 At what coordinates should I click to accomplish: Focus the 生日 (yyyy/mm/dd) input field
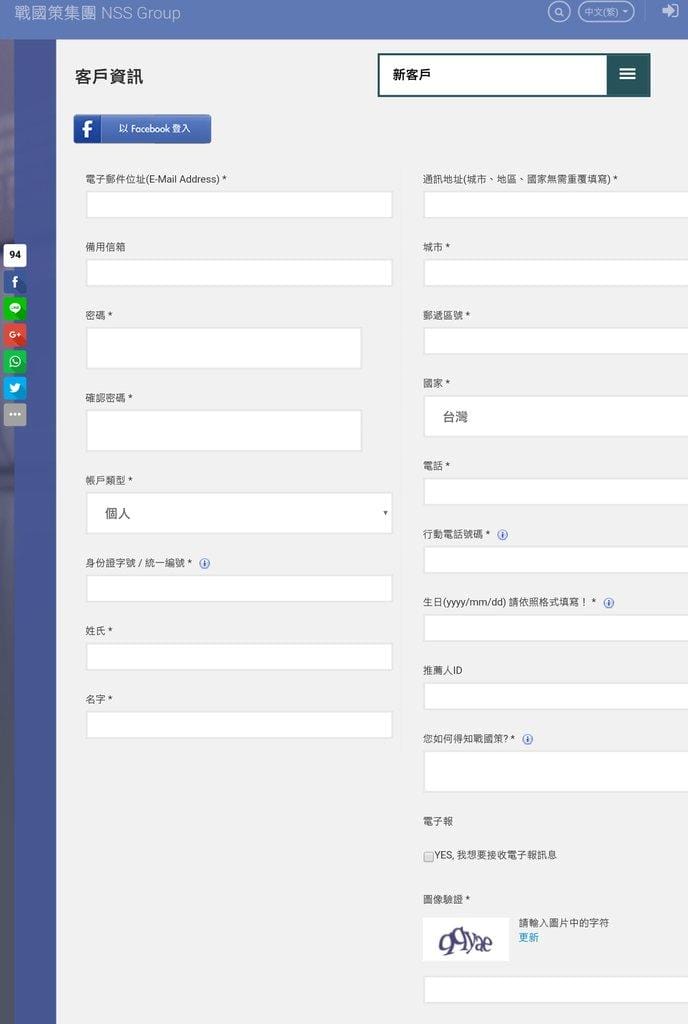pos(556,628)
